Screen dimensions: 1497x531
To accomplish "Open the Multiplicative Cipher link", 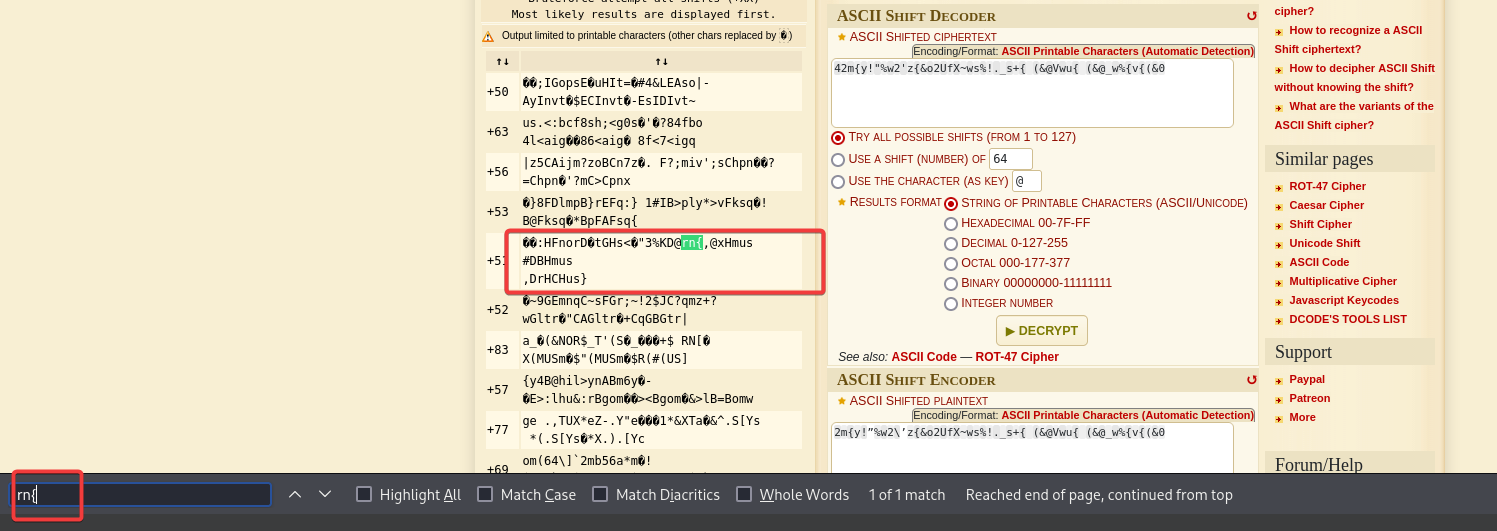I will [x=1343, y=281].
